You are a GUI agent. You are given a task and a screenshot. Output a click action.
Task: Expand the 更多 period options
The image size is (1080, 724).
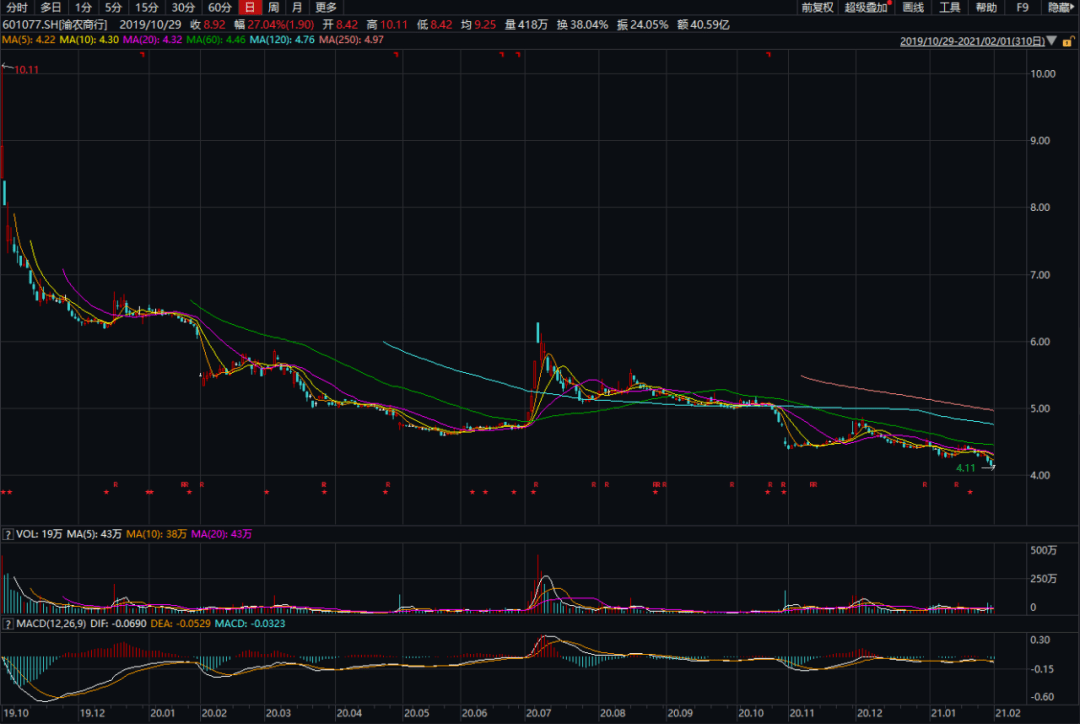(x=326, y=7)
